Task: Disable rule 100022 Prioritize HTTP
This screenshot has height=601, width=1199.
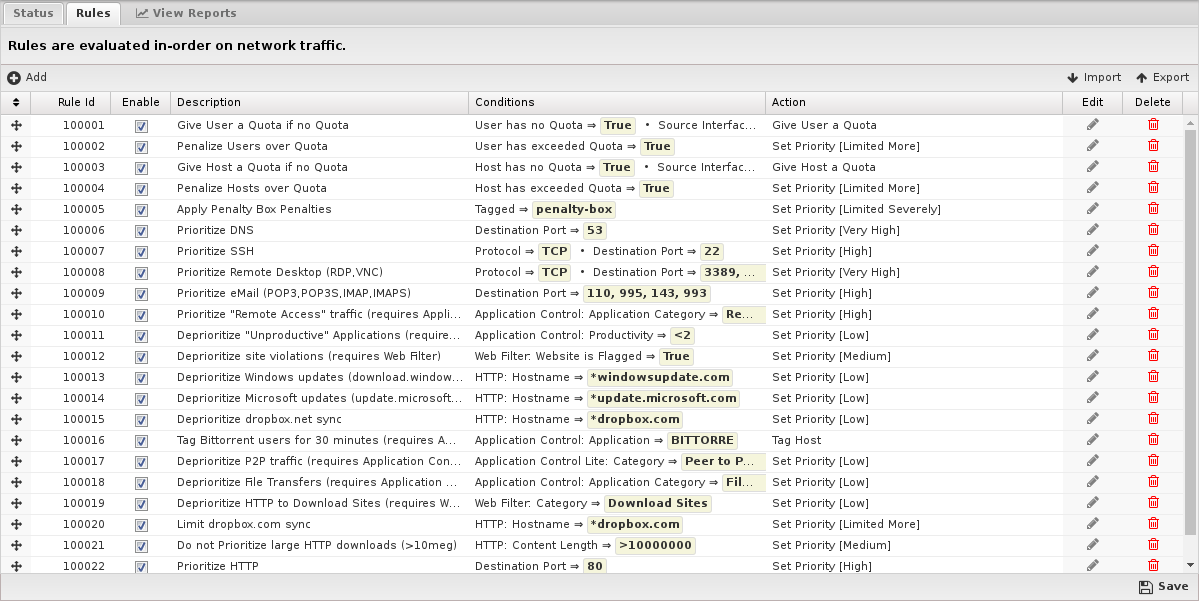Action: click(141, 567)
